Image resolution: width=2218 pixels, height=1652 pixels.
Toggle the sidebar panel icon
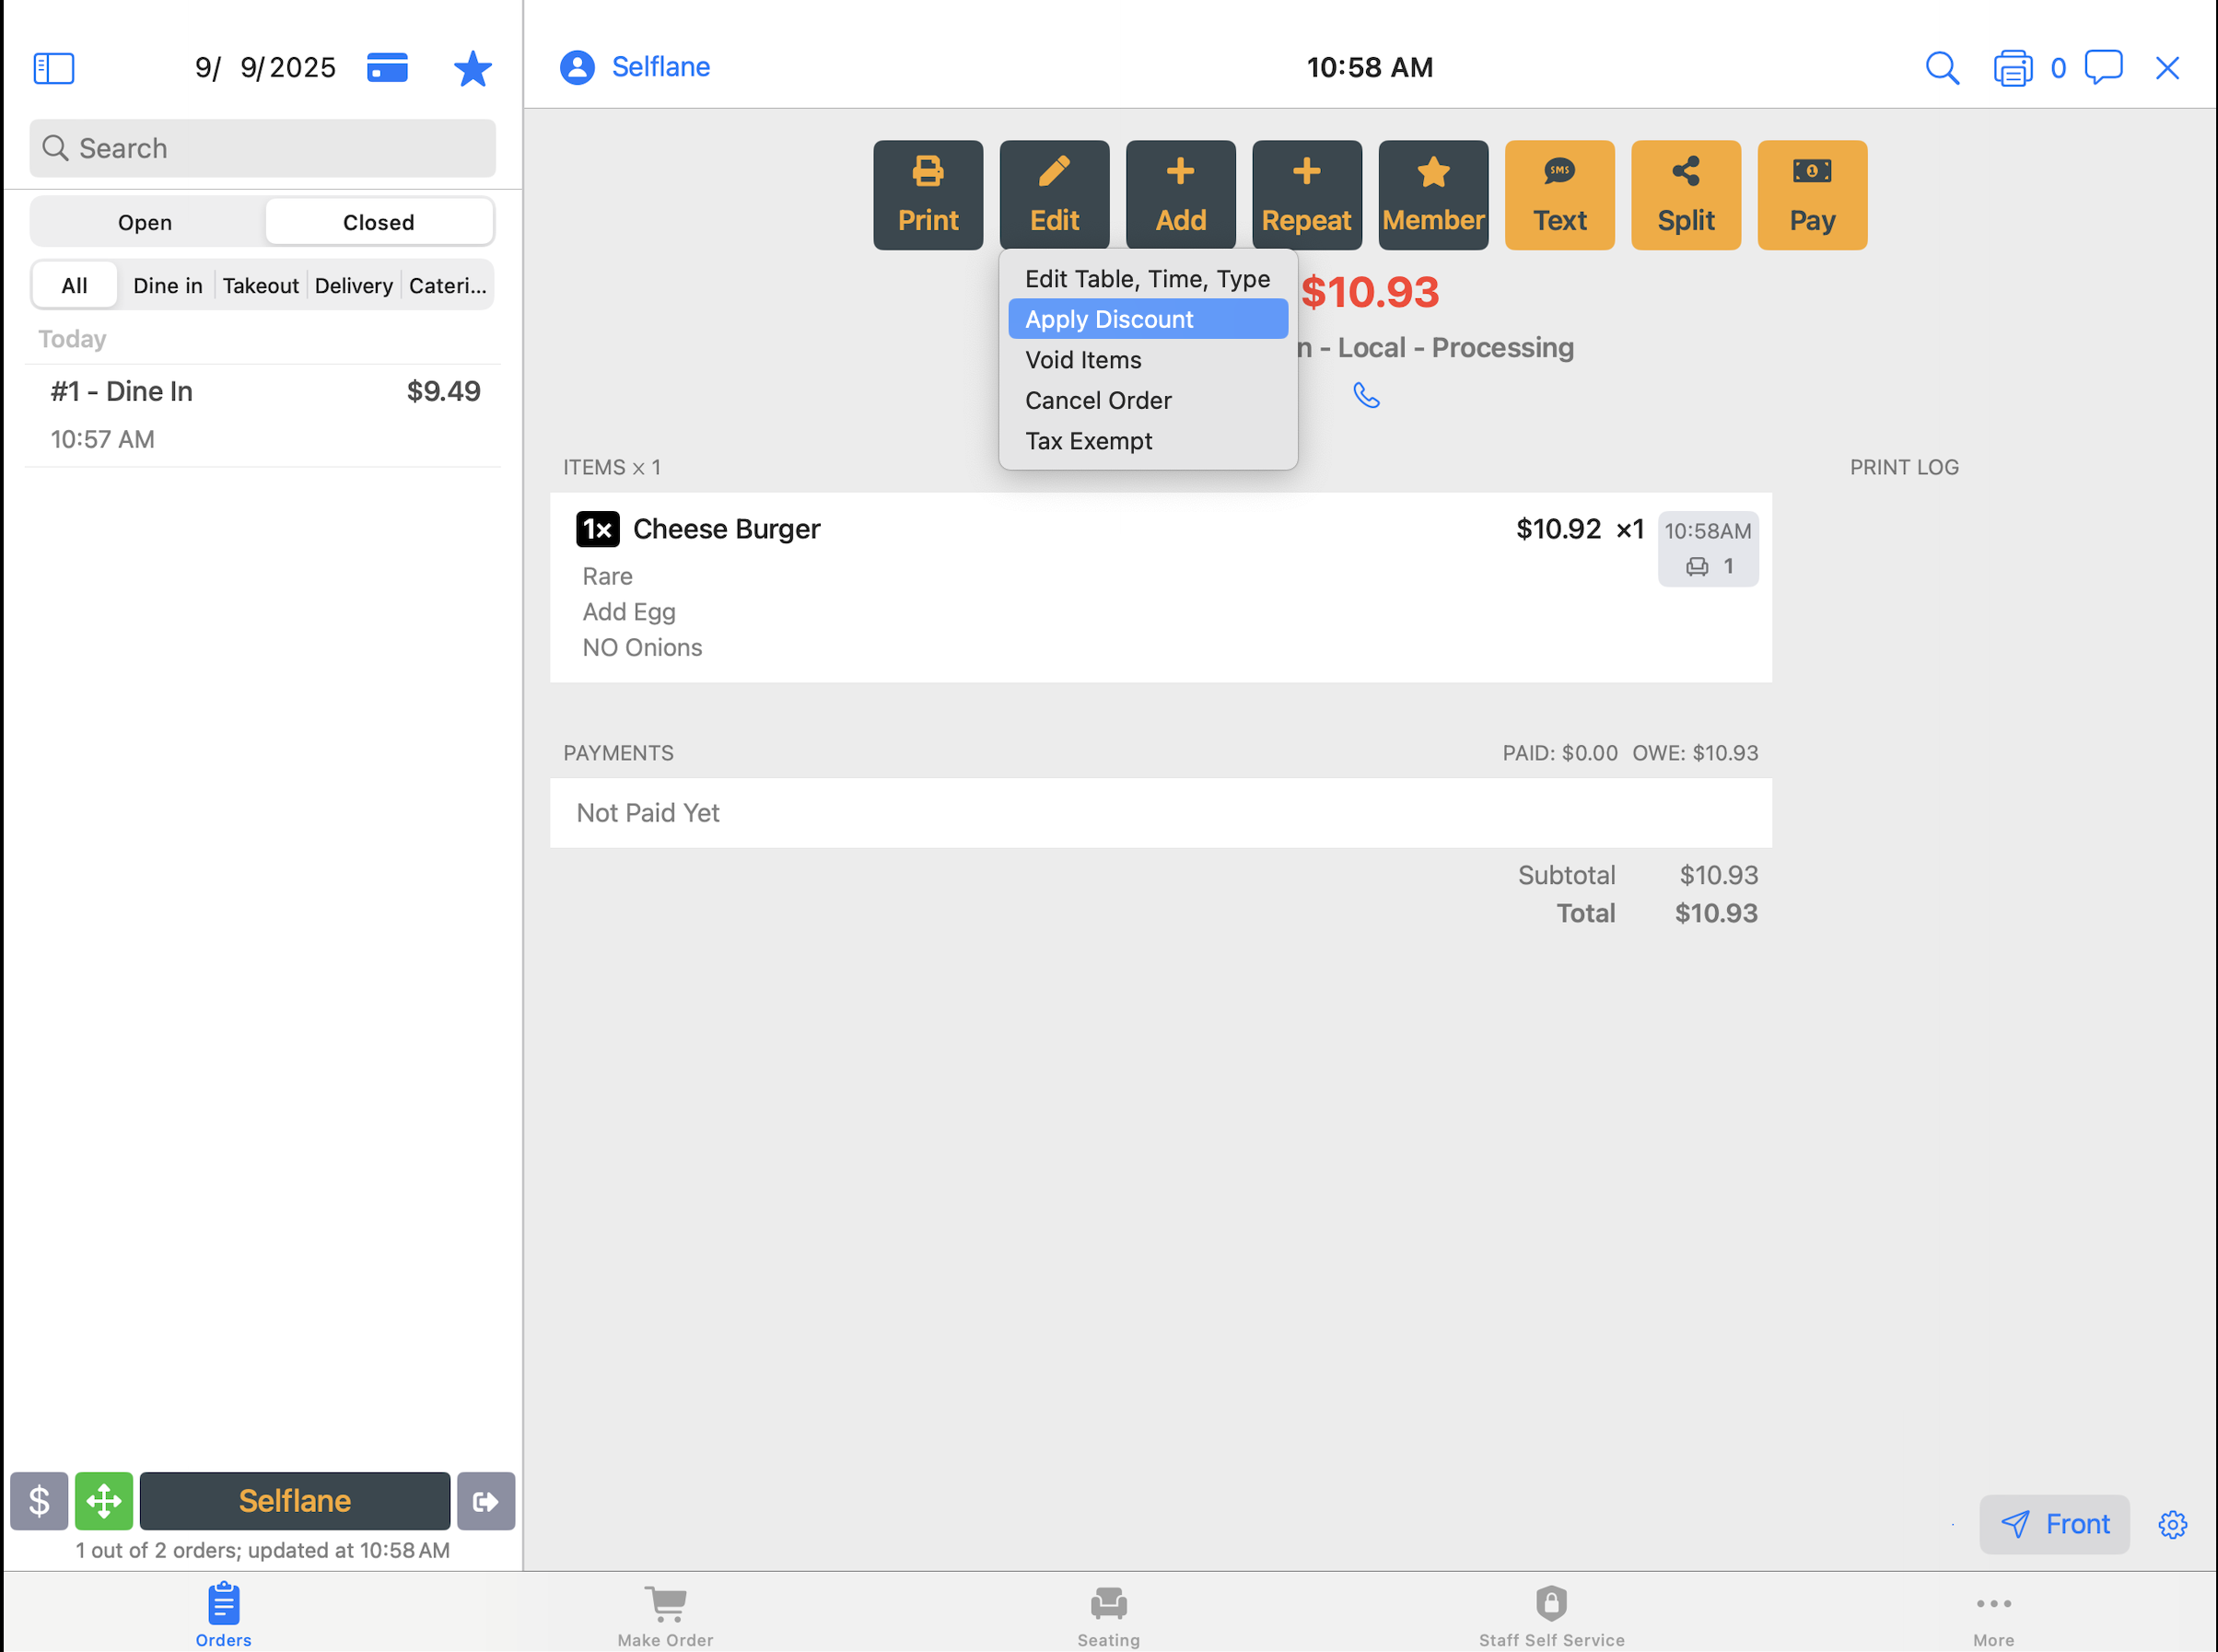(x=54, y=68)
